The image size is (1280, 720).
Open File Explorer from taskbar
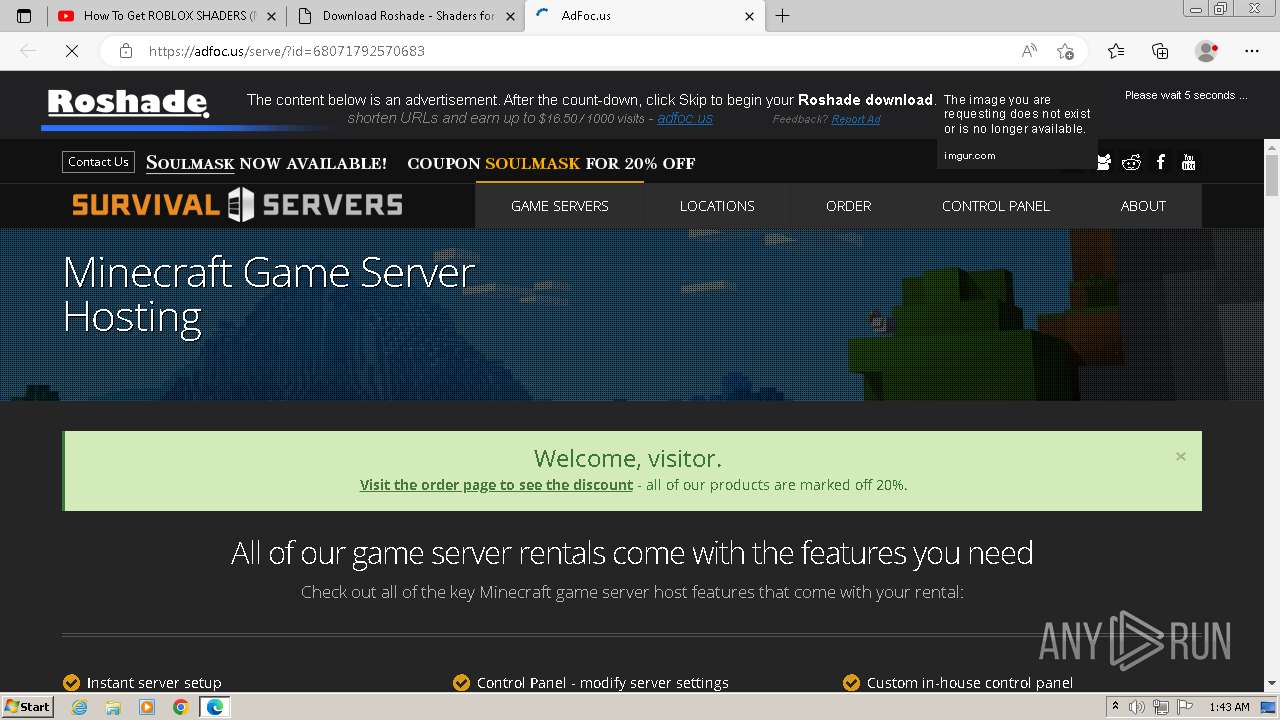pos(113,707)
